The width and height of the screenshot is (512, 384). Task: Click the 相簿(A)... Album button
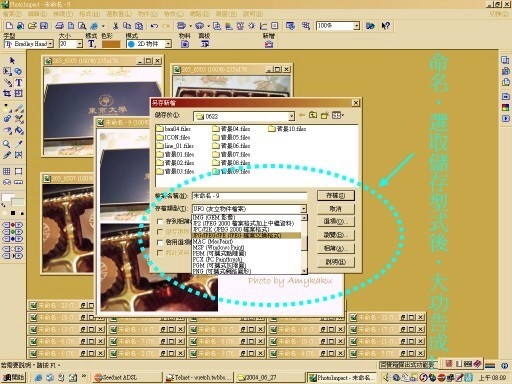click(336, 248)
